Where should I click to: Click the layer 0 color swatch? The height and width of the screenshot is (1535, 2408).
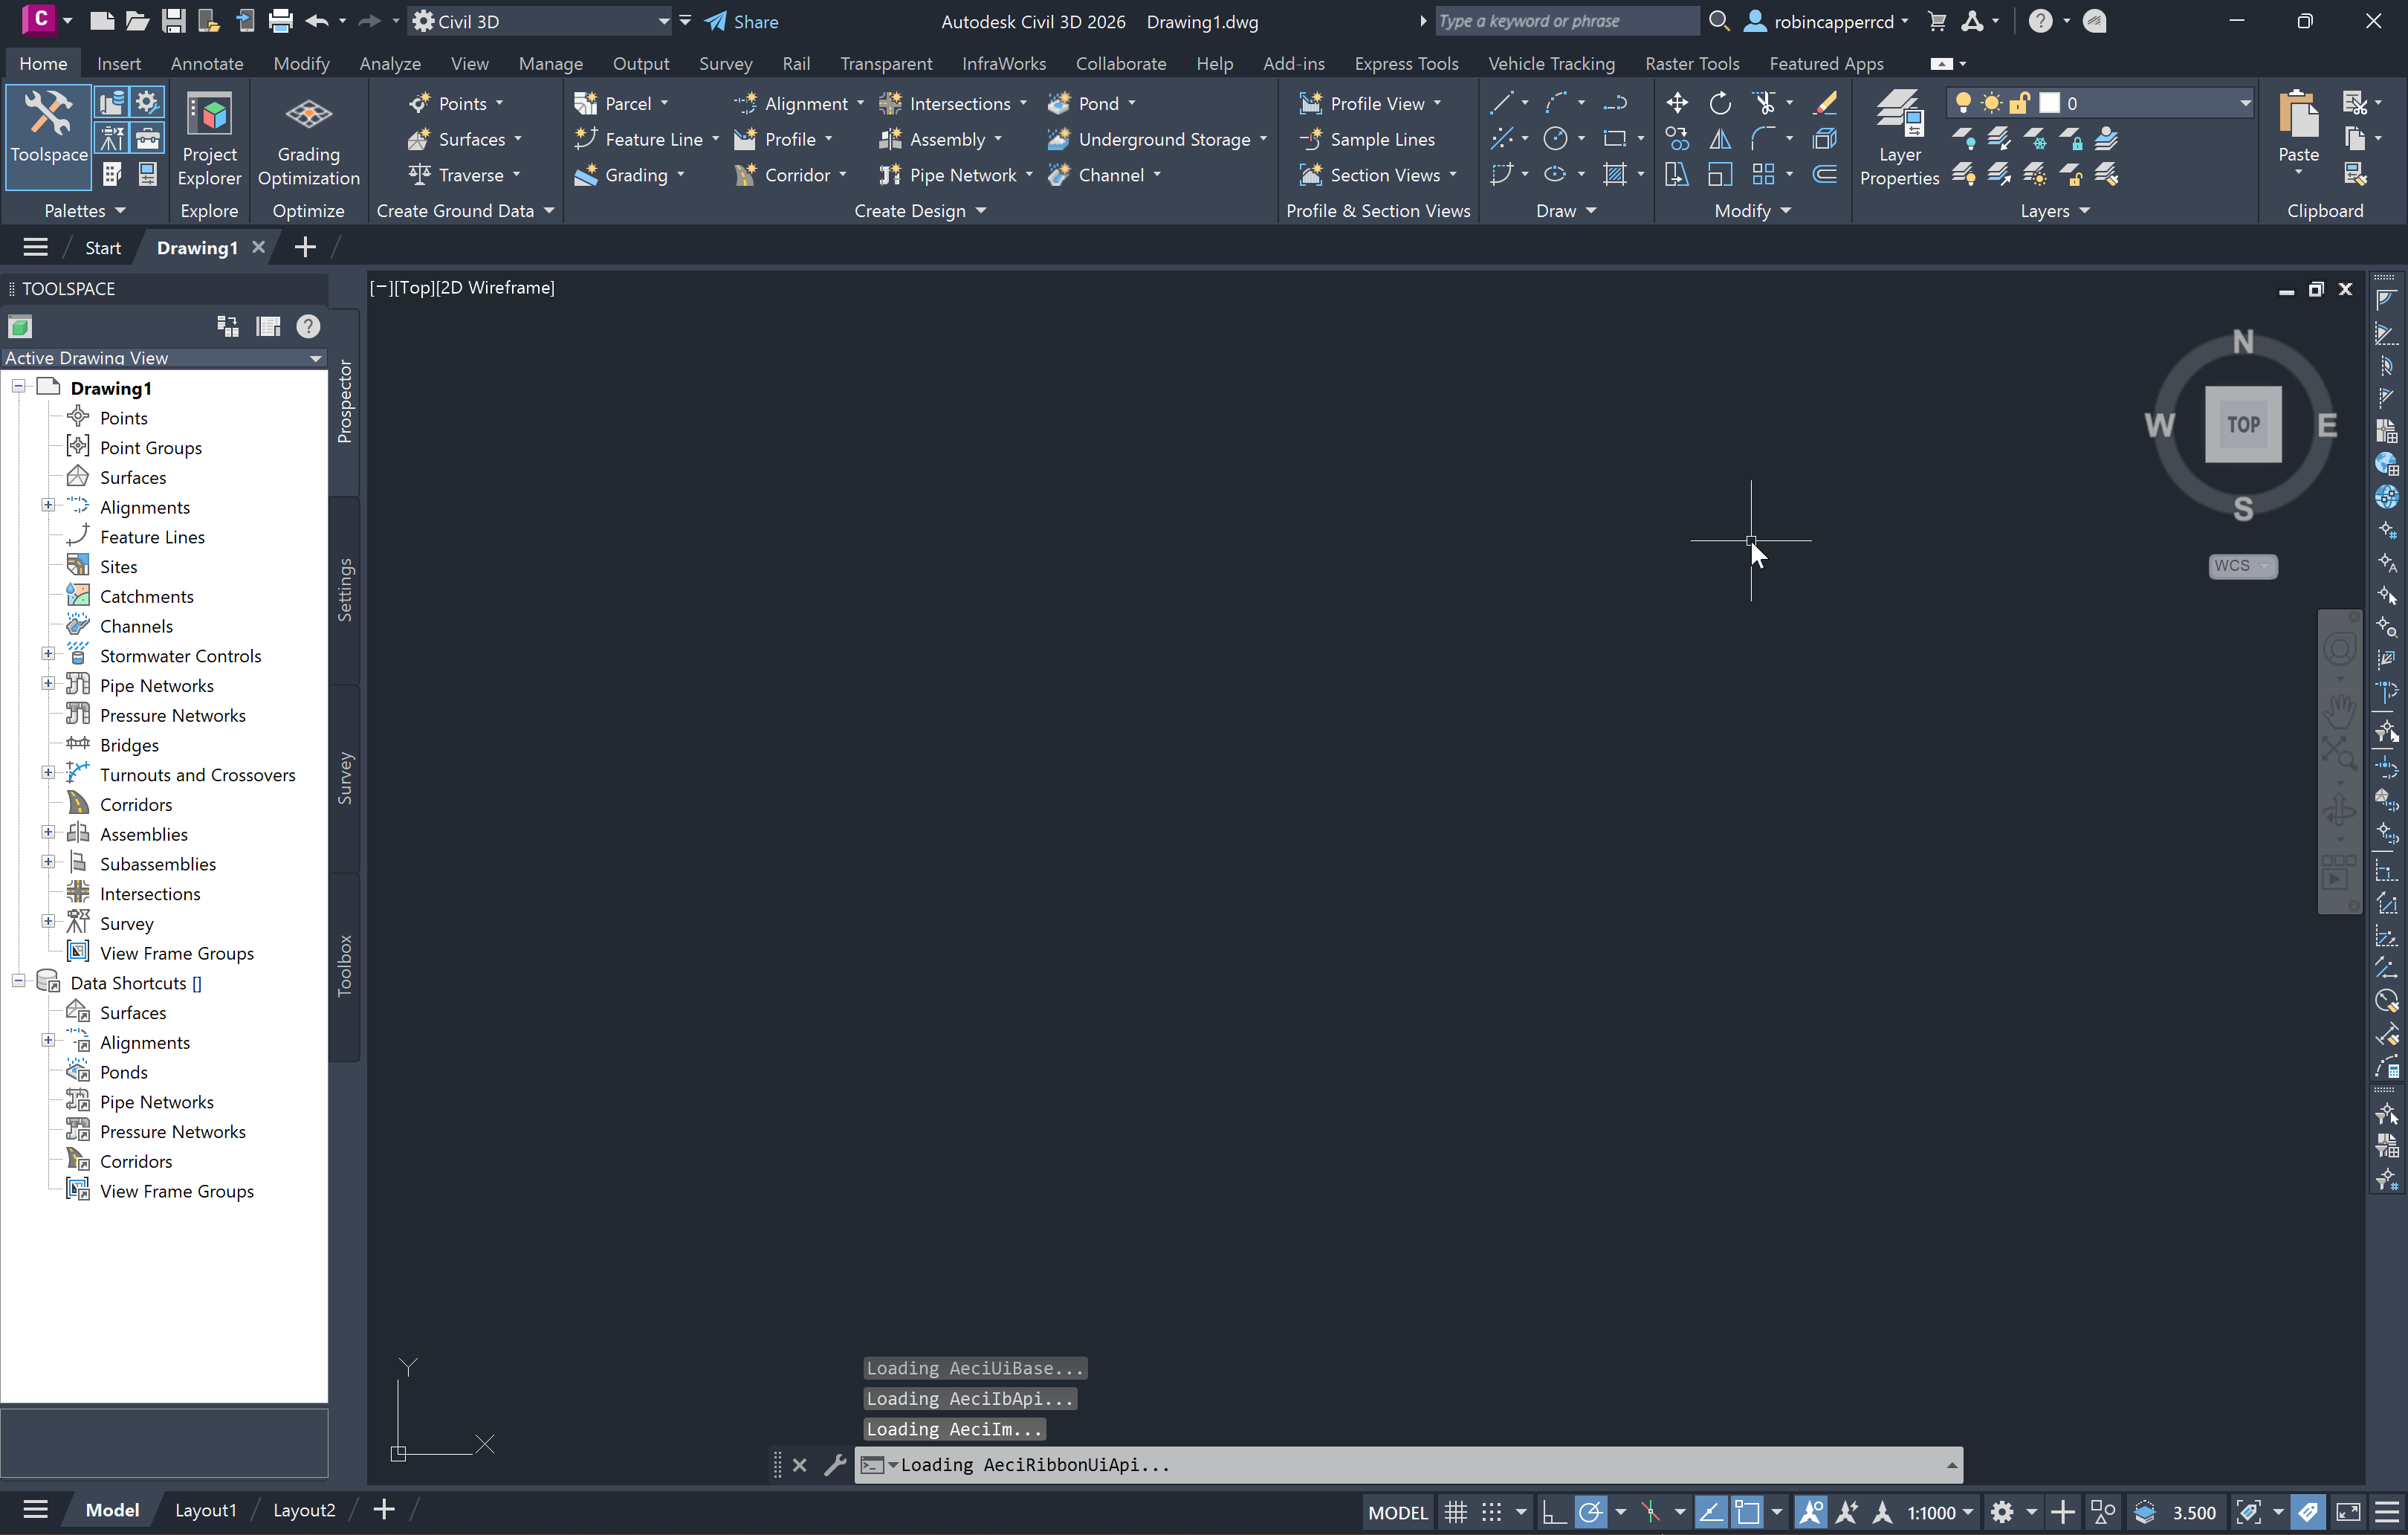click(2049, 103)
